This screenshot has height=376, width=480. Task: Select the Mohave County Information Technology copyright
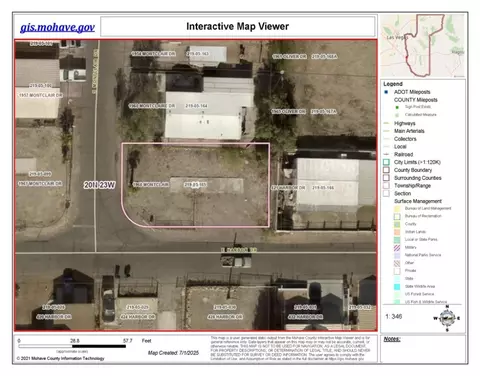[x=61, y=358]
